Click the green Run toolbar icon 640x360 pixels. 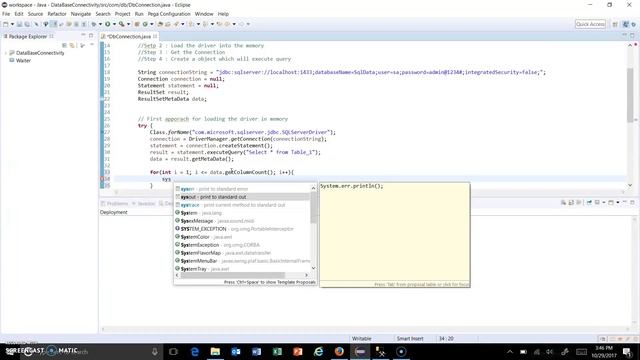[108, 24]
